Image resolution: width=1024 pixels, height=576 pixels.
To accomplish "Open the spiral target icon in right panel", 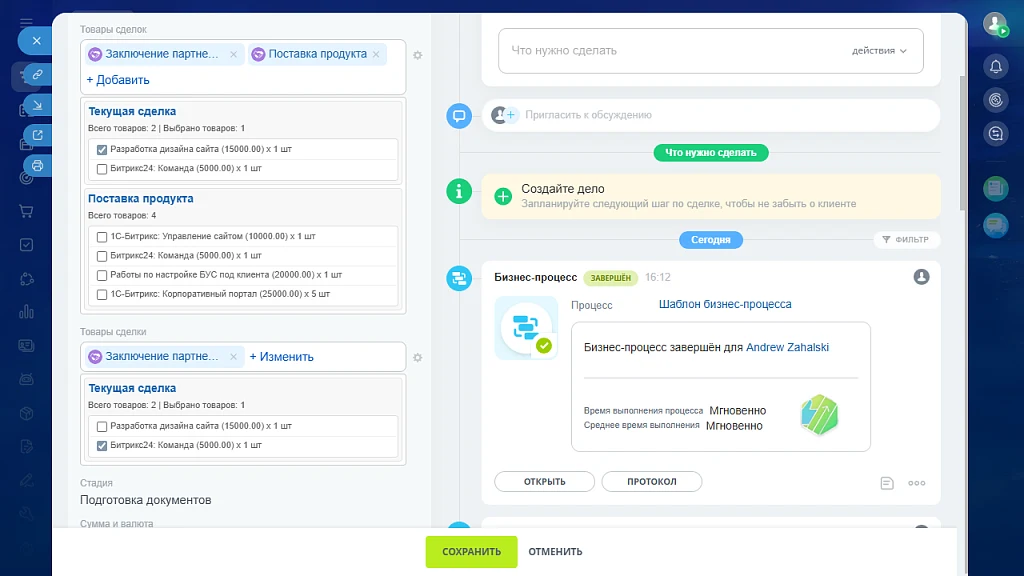I will pos(995,100).
